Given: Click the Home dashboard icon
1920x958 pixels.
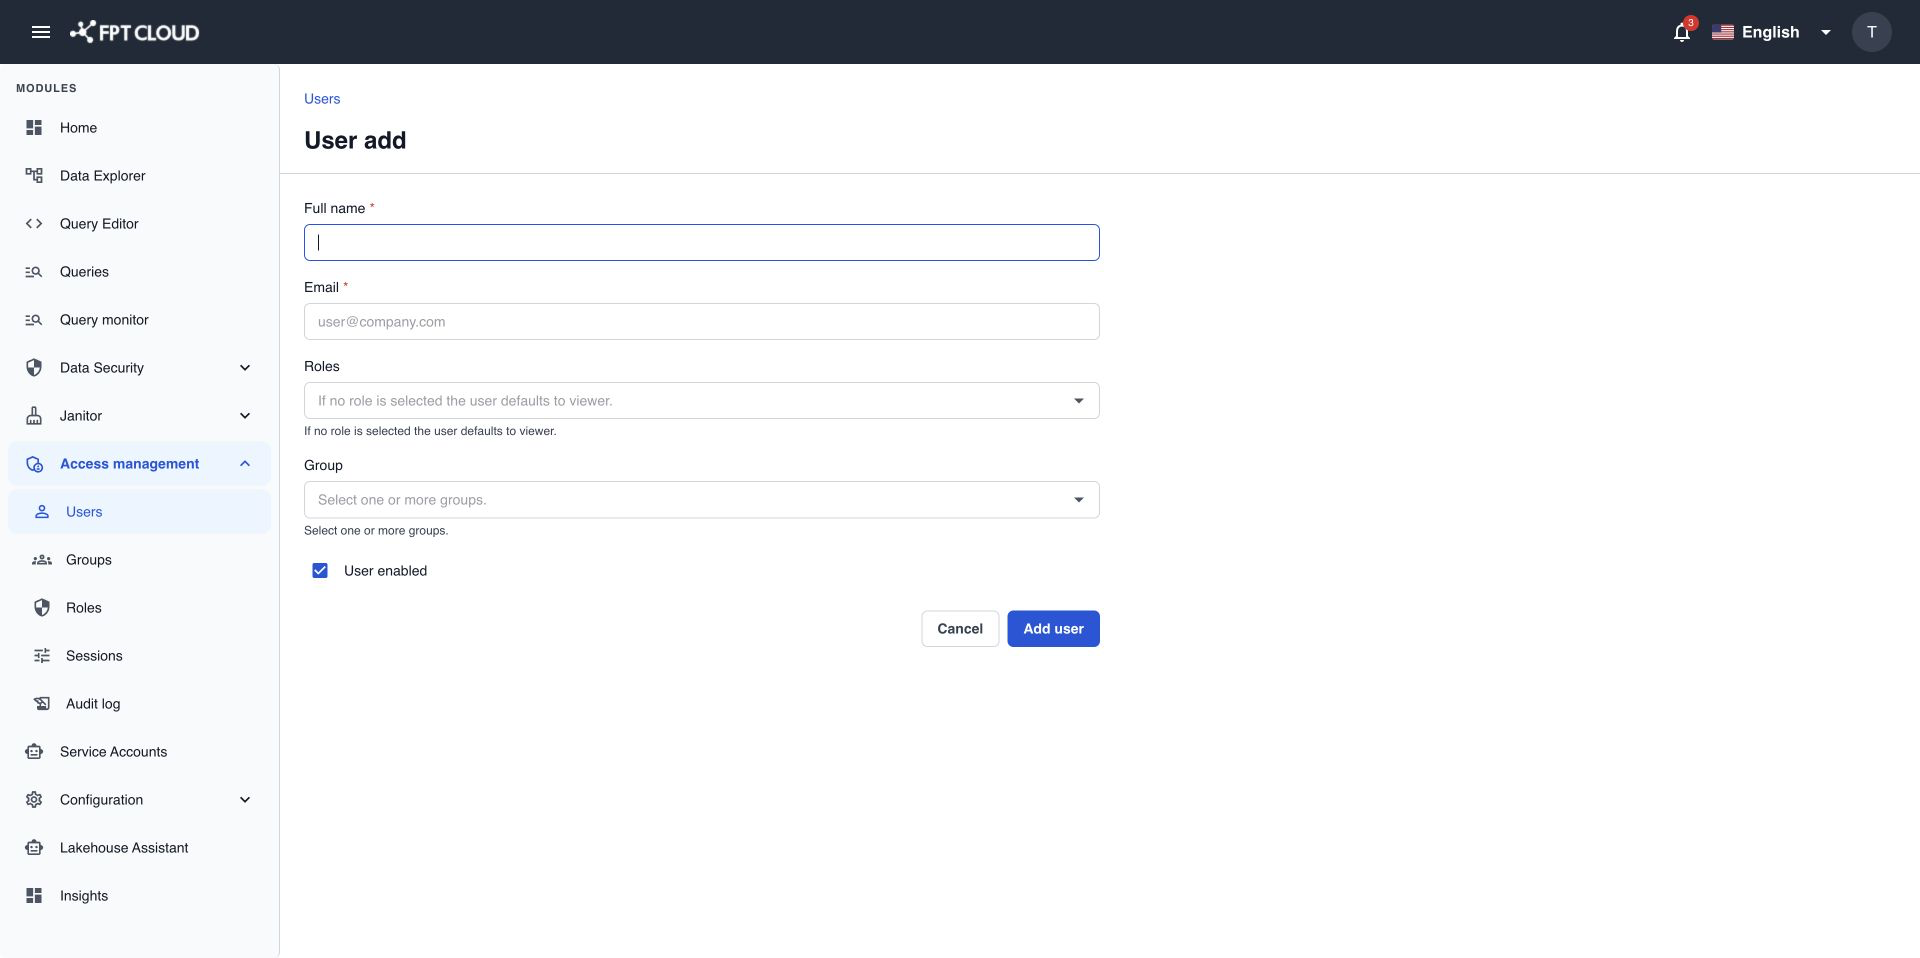Looking at the screenshot, I should pos(34,128).
